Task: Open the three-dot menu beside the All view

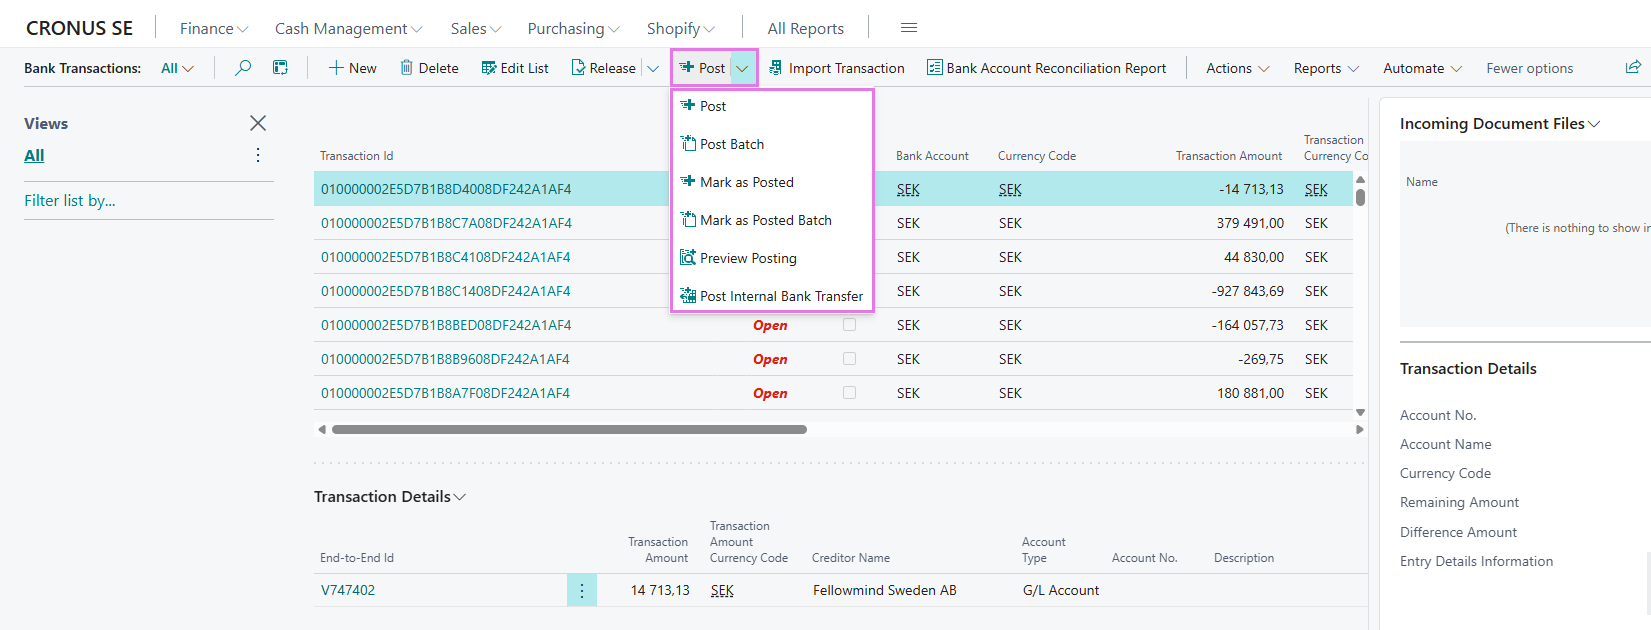Action: pos(258,155)
